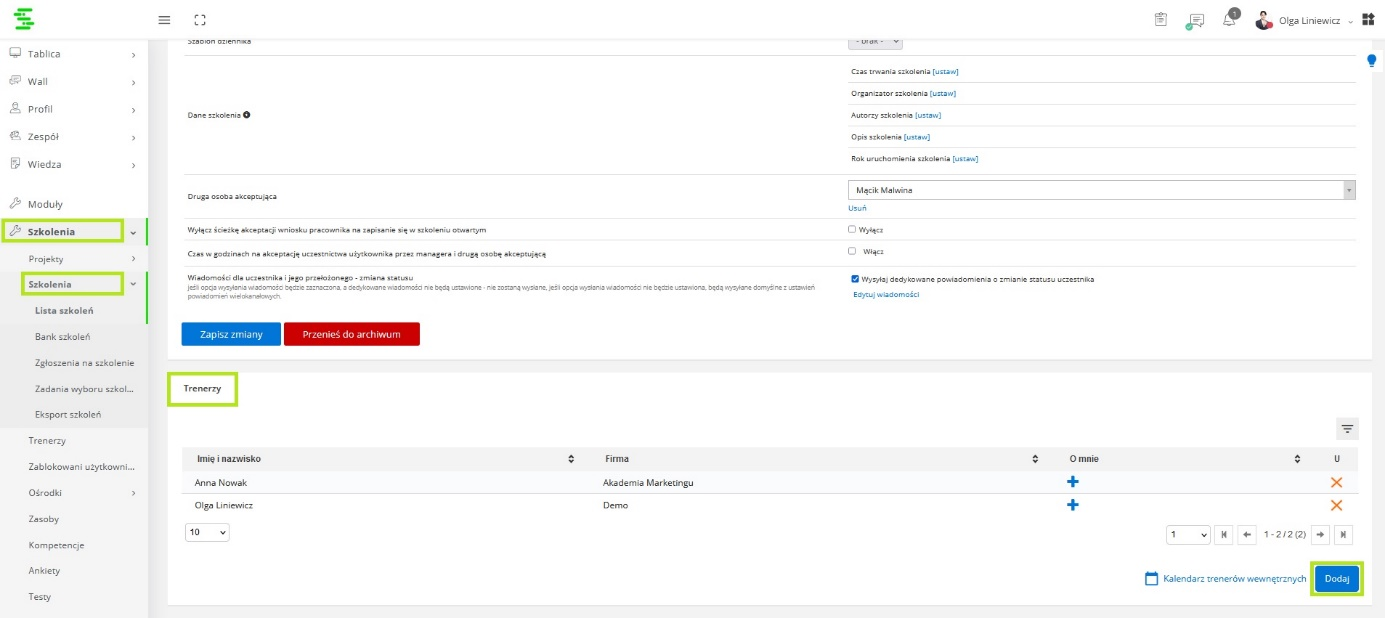Toggle fullscreen mode icon in header
The height and width of the screenshot is (618, 1385).
pyautogui.click(x=200, y=20)
